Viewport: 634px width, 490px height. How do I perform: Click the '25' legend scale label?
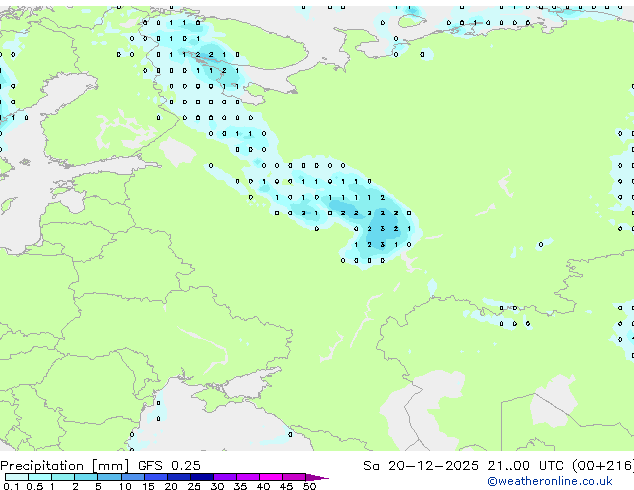(194, 486)
